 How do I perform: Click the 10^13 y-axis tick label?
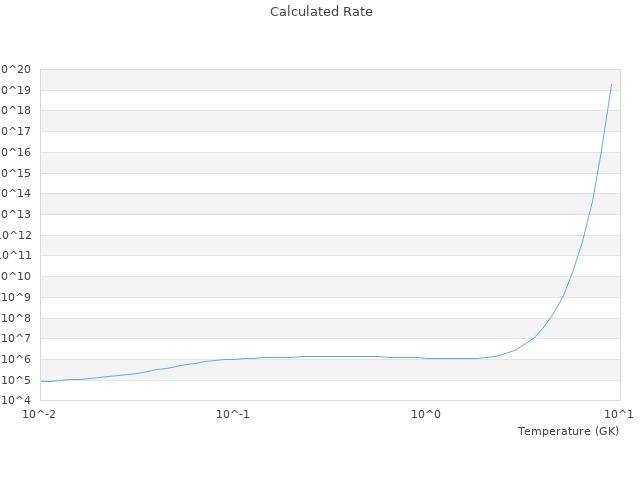tap(17, 214)
